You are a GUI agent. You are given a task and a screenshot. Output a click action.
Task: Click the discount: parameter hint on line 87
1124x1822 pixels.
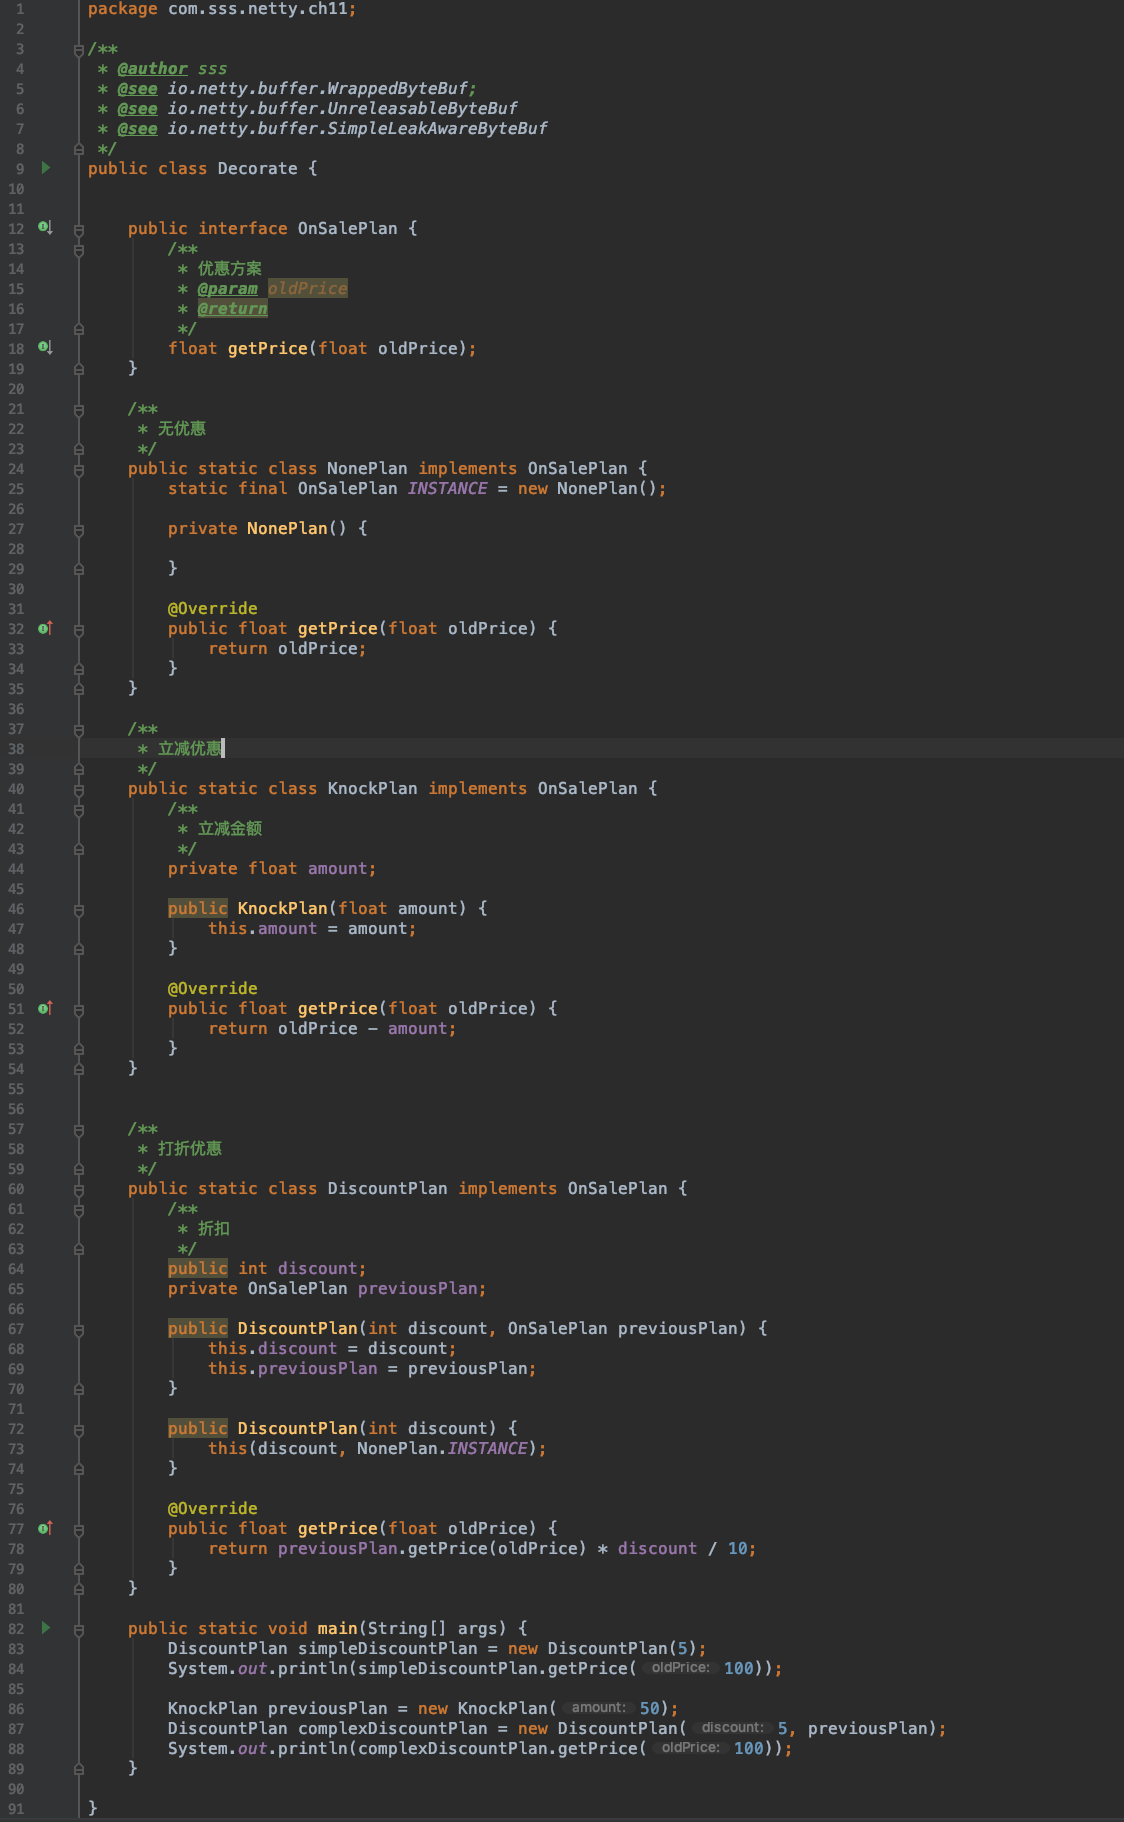coord(732,1728)
